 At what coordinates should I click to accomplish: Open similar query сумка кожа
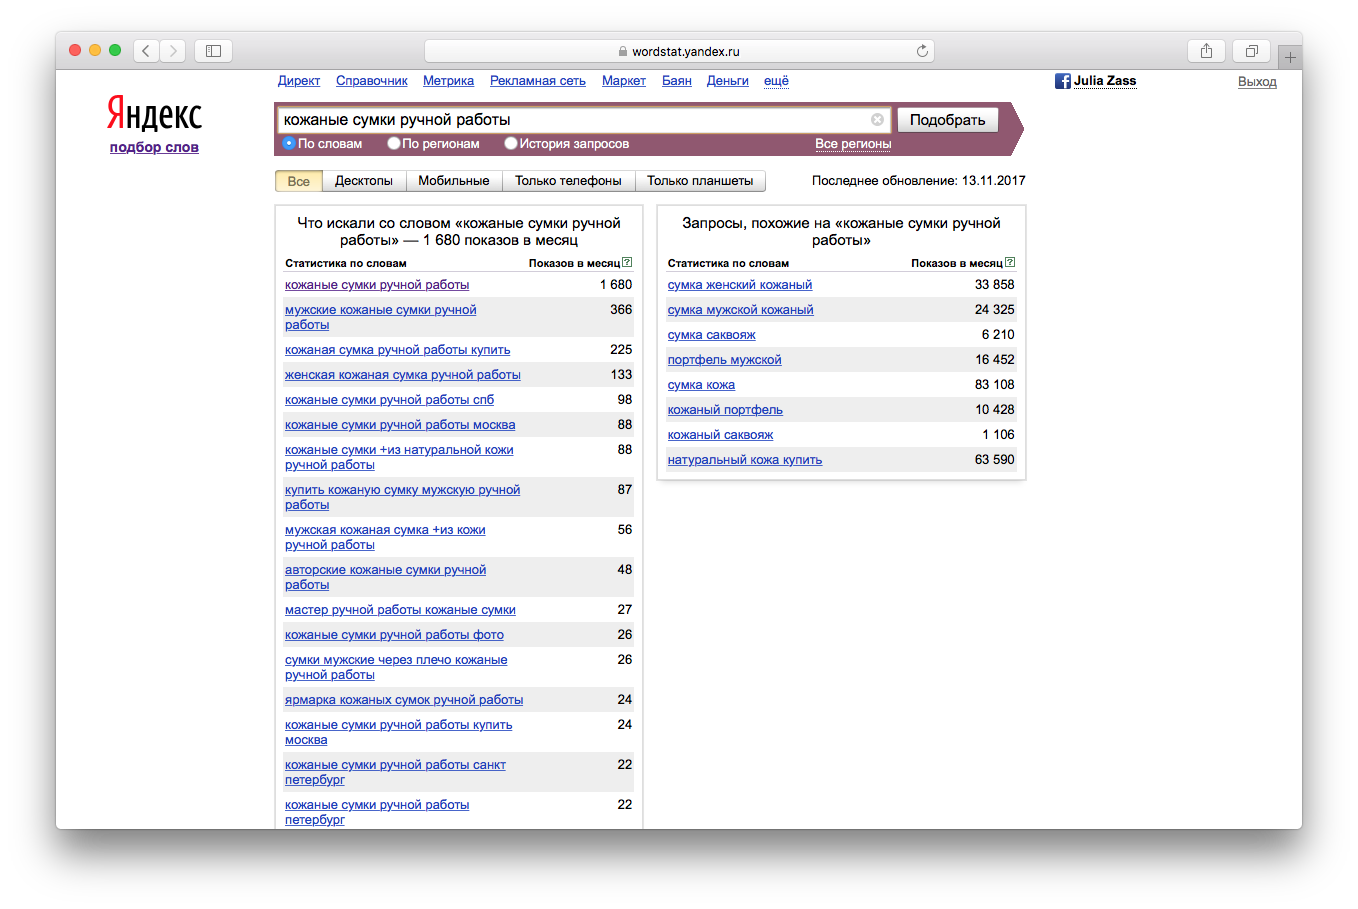(x=701, y=385)
